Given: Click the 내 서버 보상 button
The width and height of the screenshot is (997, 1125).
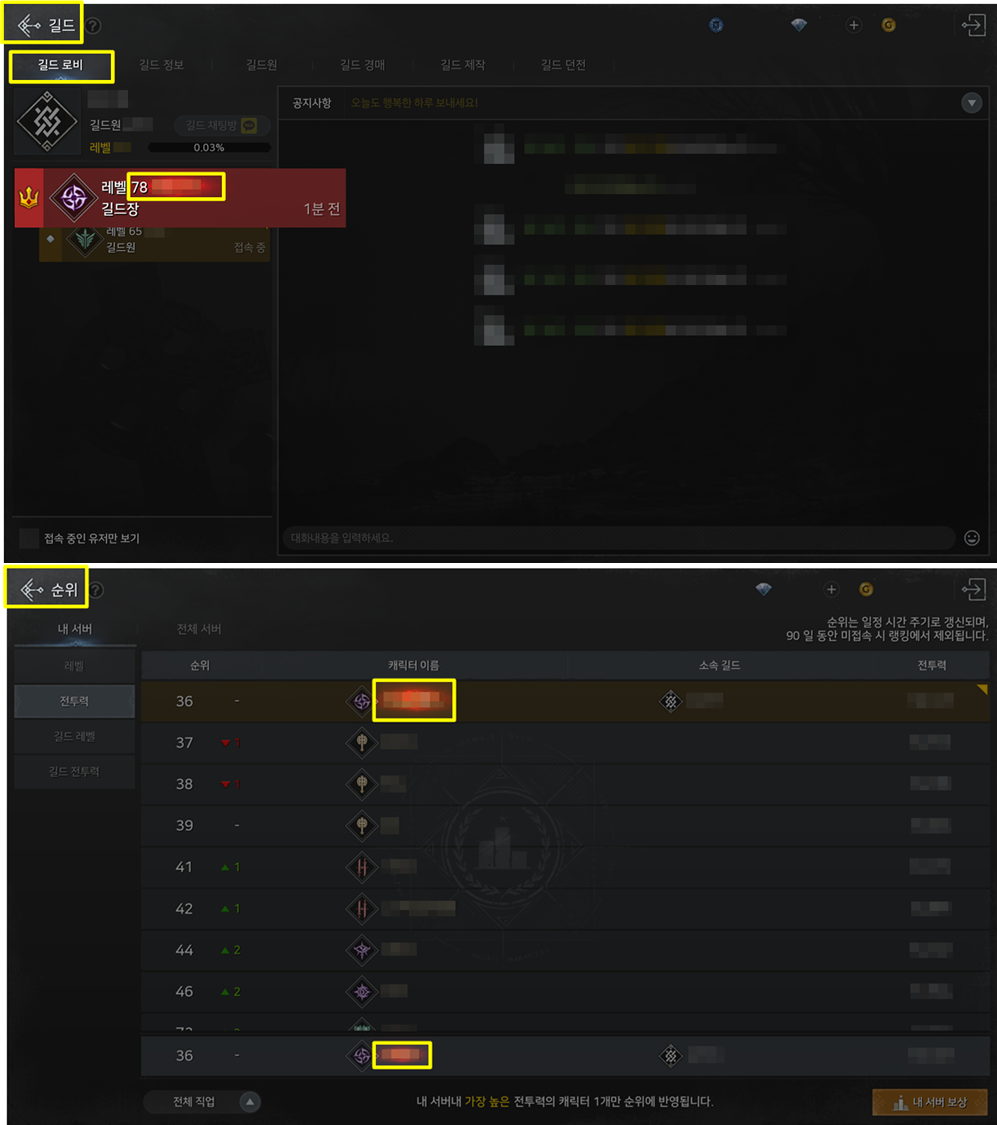Looking at the screenshot, I should point(930,1102).
